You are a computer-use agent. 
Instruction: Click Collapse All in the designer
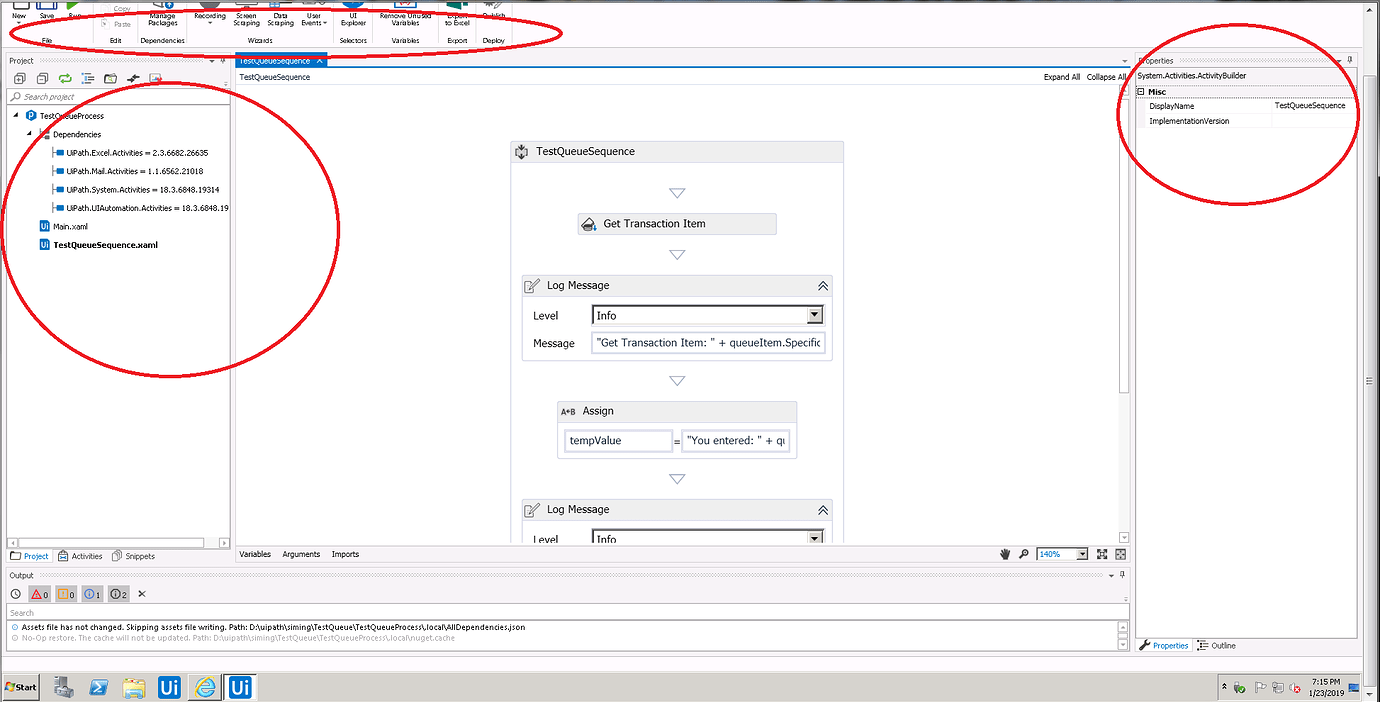point(1106,76)
